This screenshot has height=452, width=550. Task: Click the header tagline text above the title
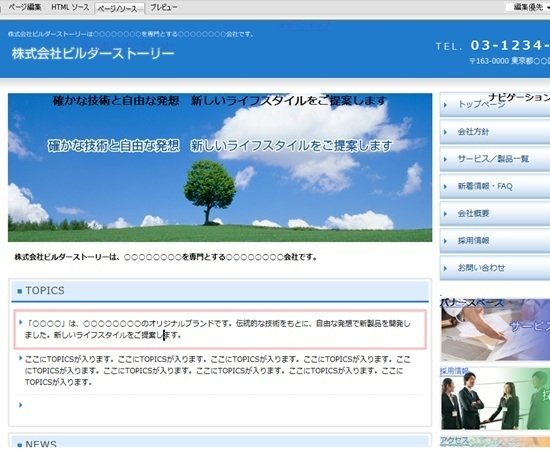pos(131,34)
